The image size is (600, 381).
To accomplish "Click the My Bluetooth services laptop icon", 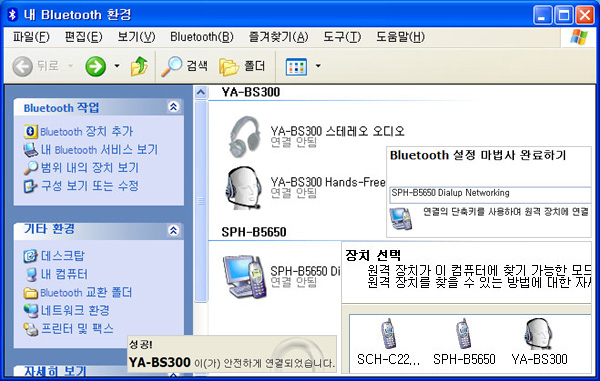I will pos(31,150).
